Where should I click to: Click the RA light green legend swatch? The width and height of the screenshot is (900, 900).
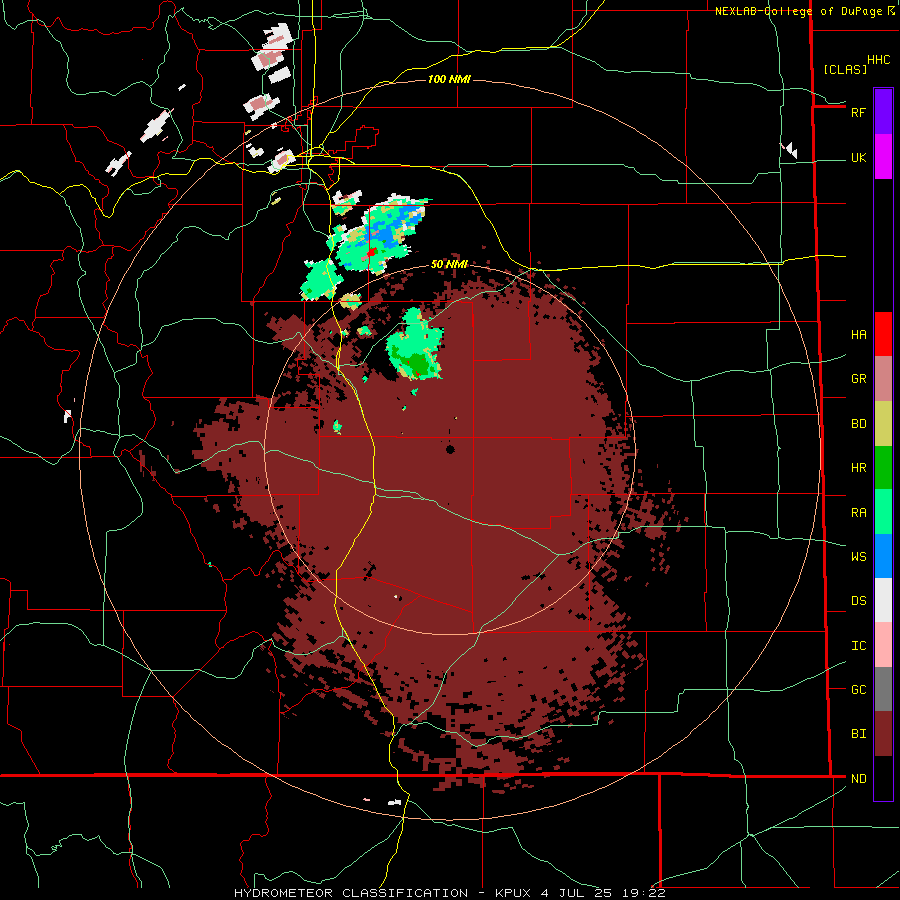pos(883,512)
